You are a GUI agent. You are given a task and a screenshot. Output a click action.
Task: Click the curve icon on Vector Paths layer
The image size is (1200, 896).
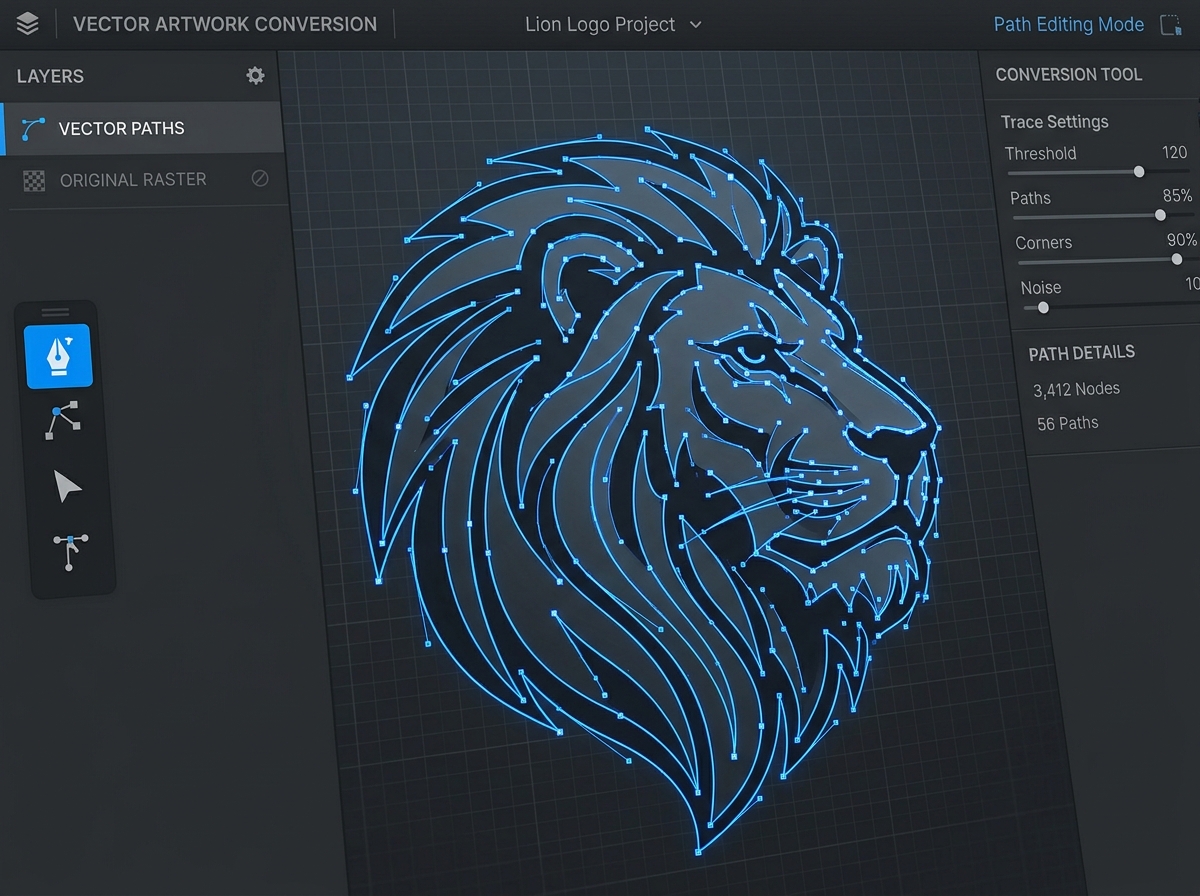(34, 128)
